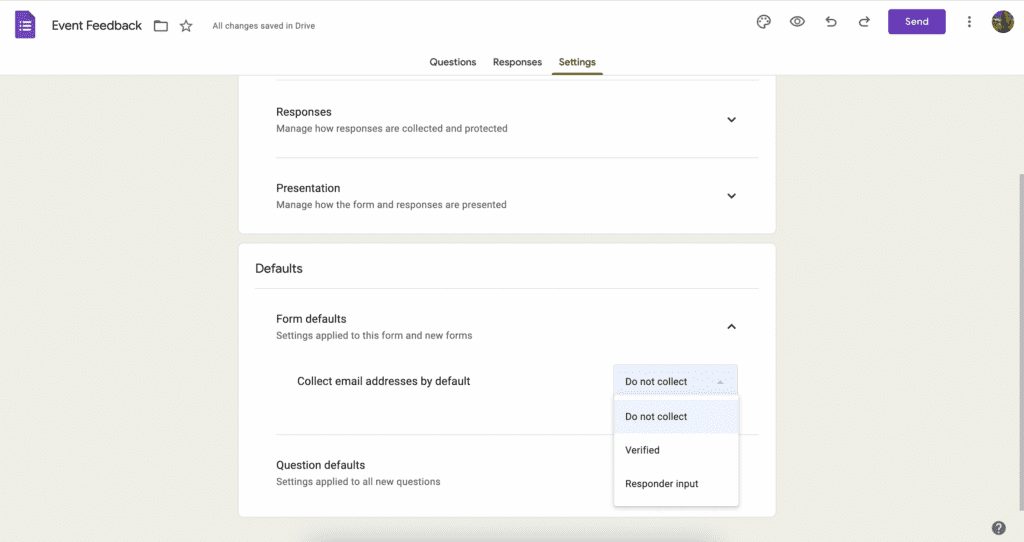Collapse the Form defaults section

[x=731, y=327]
